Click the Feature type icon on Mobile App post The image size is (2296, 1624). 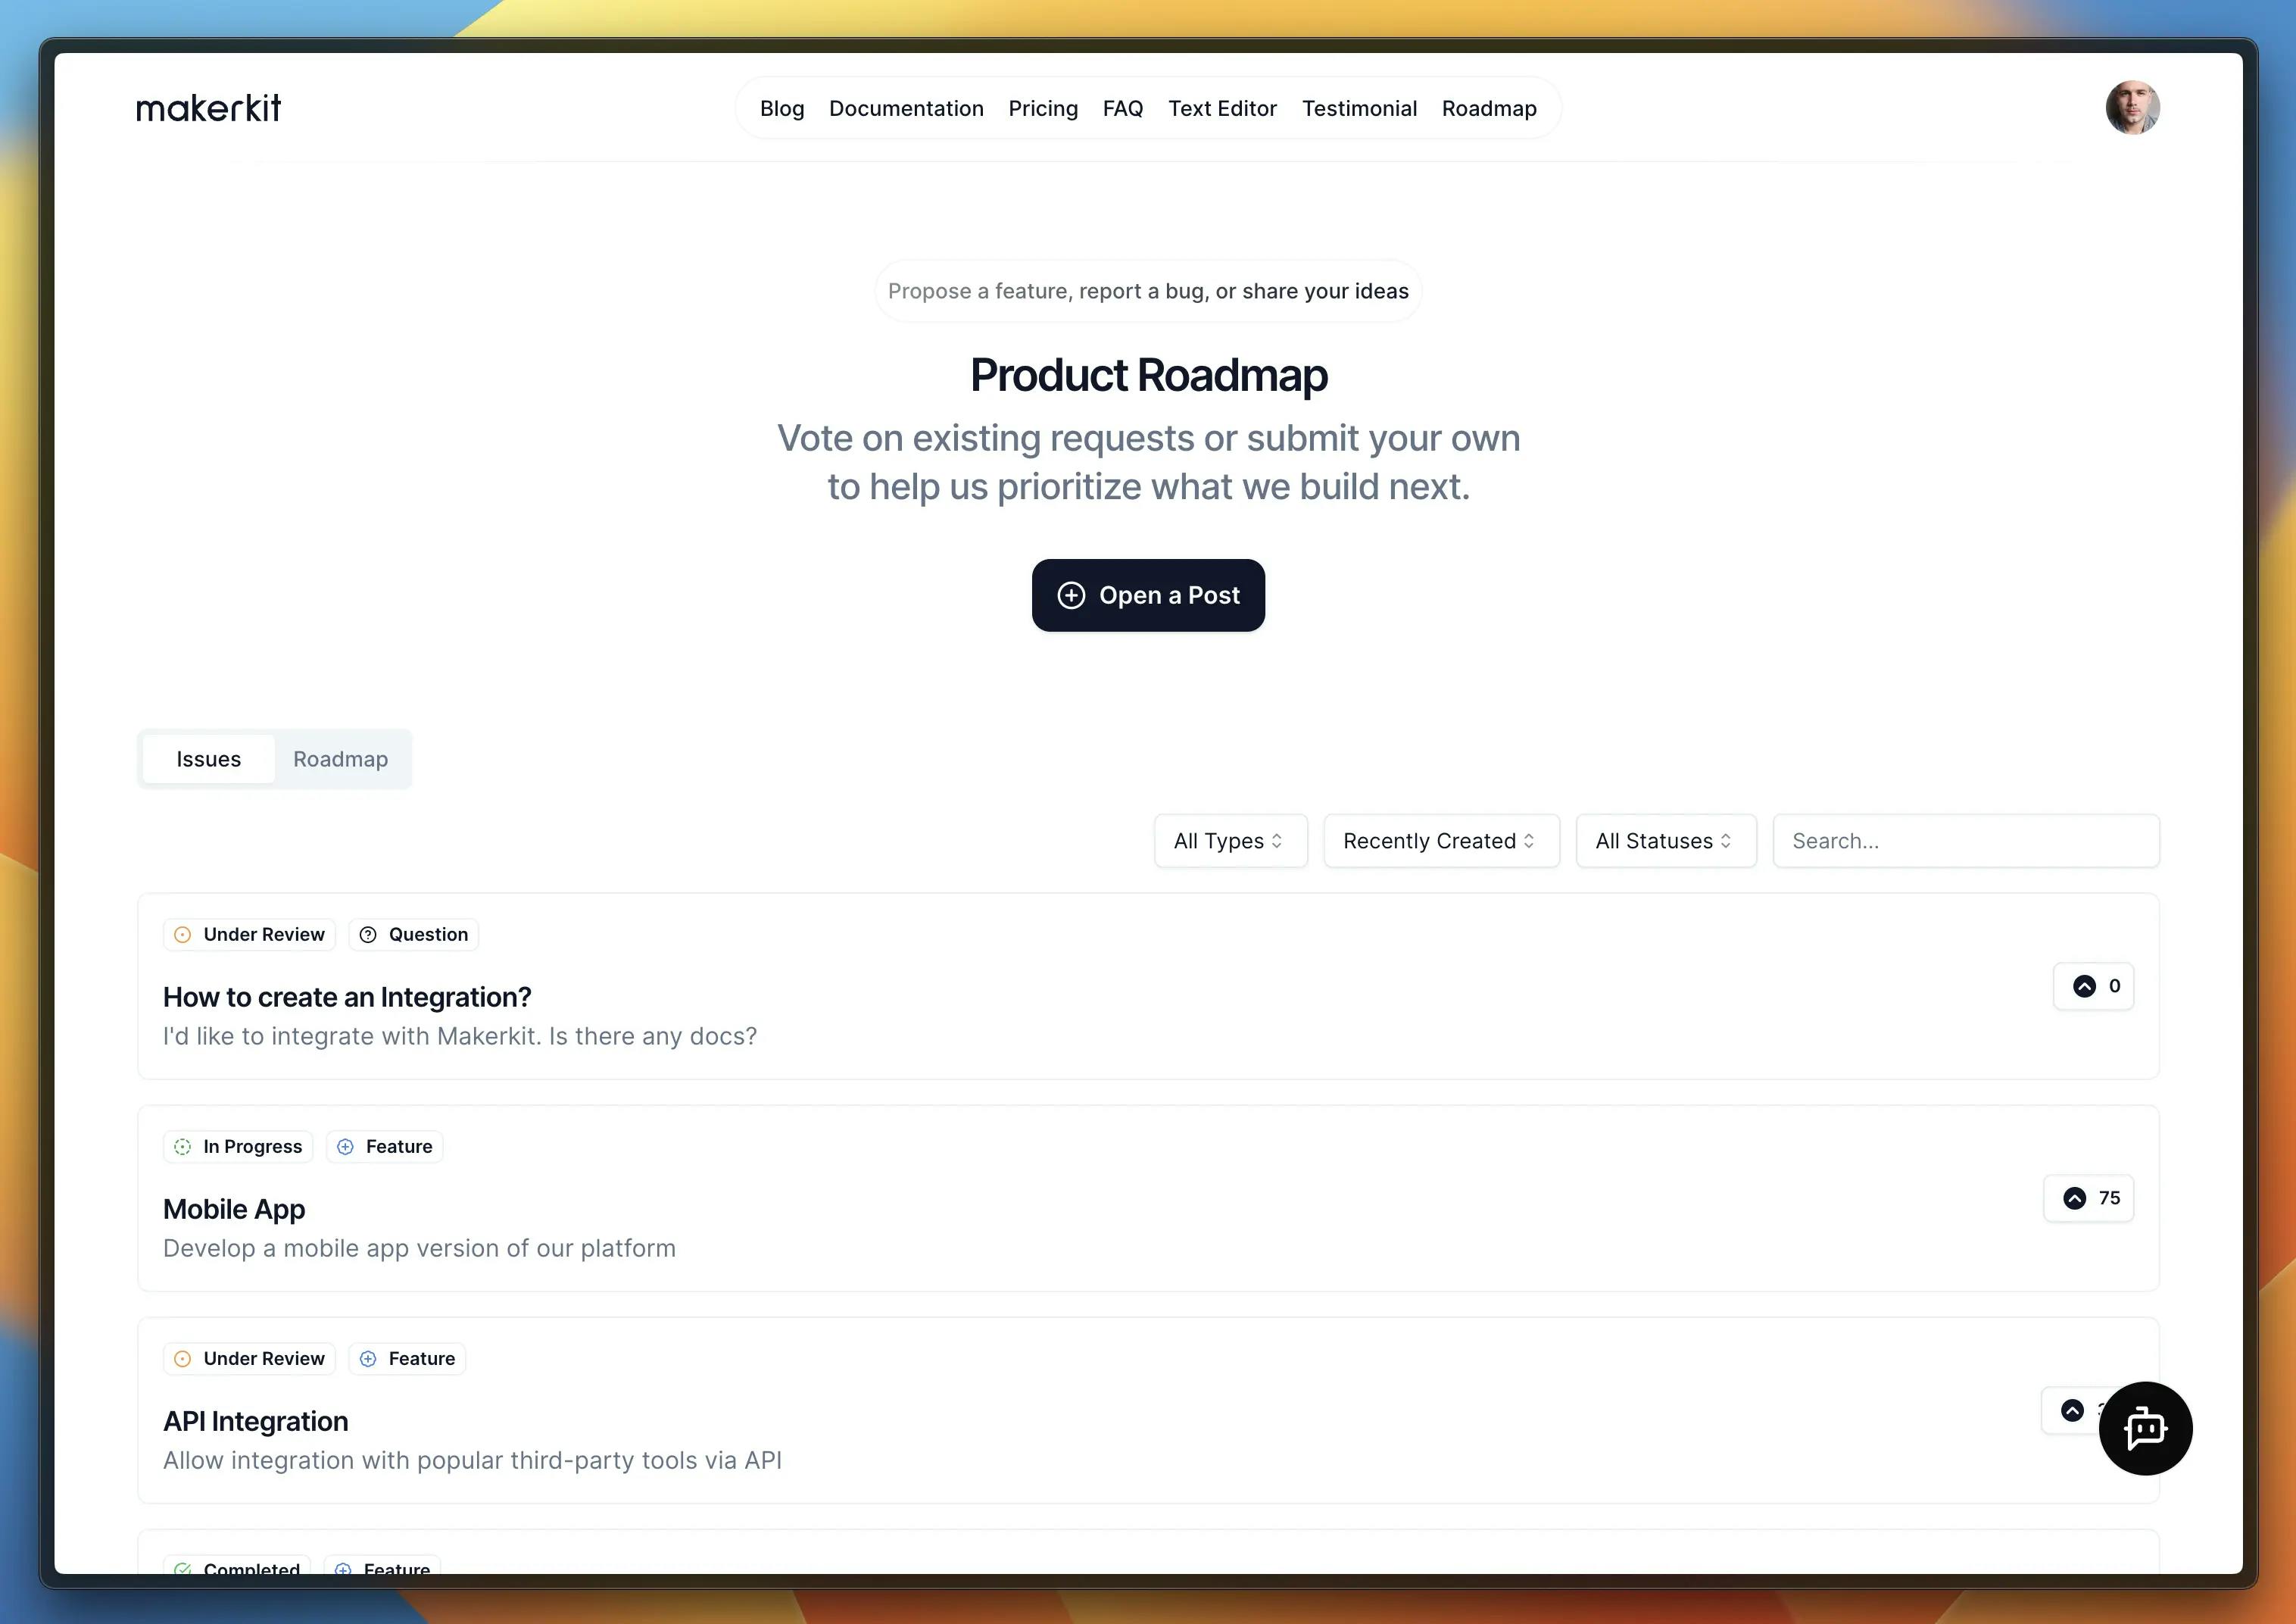coord(346,1146)
